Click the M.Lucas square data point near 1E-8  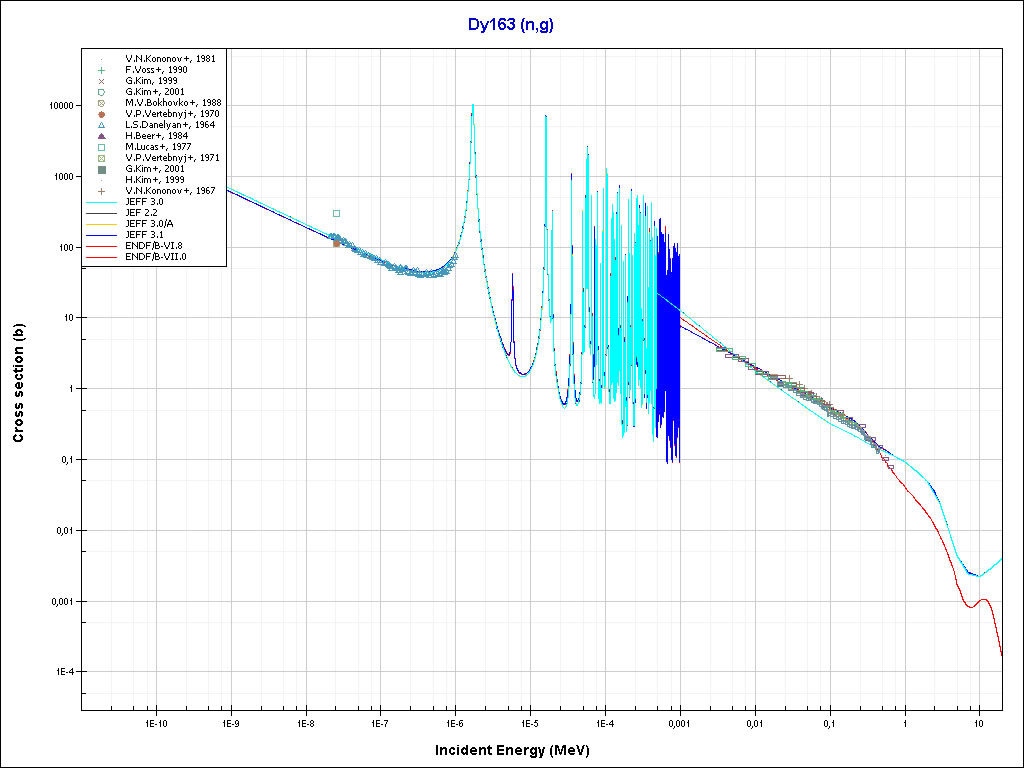point(337,213)
